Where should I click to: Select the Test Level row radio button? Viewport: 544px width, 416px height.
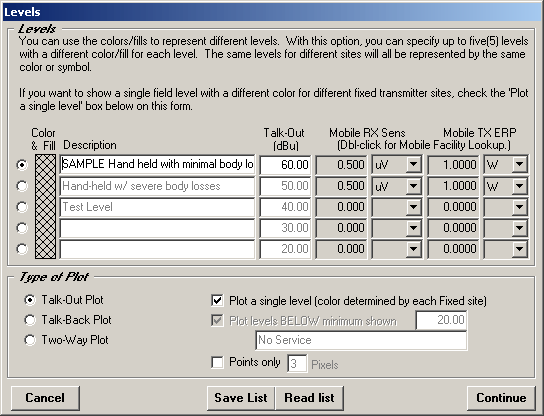pyautogui.click(x=22, y=207)
